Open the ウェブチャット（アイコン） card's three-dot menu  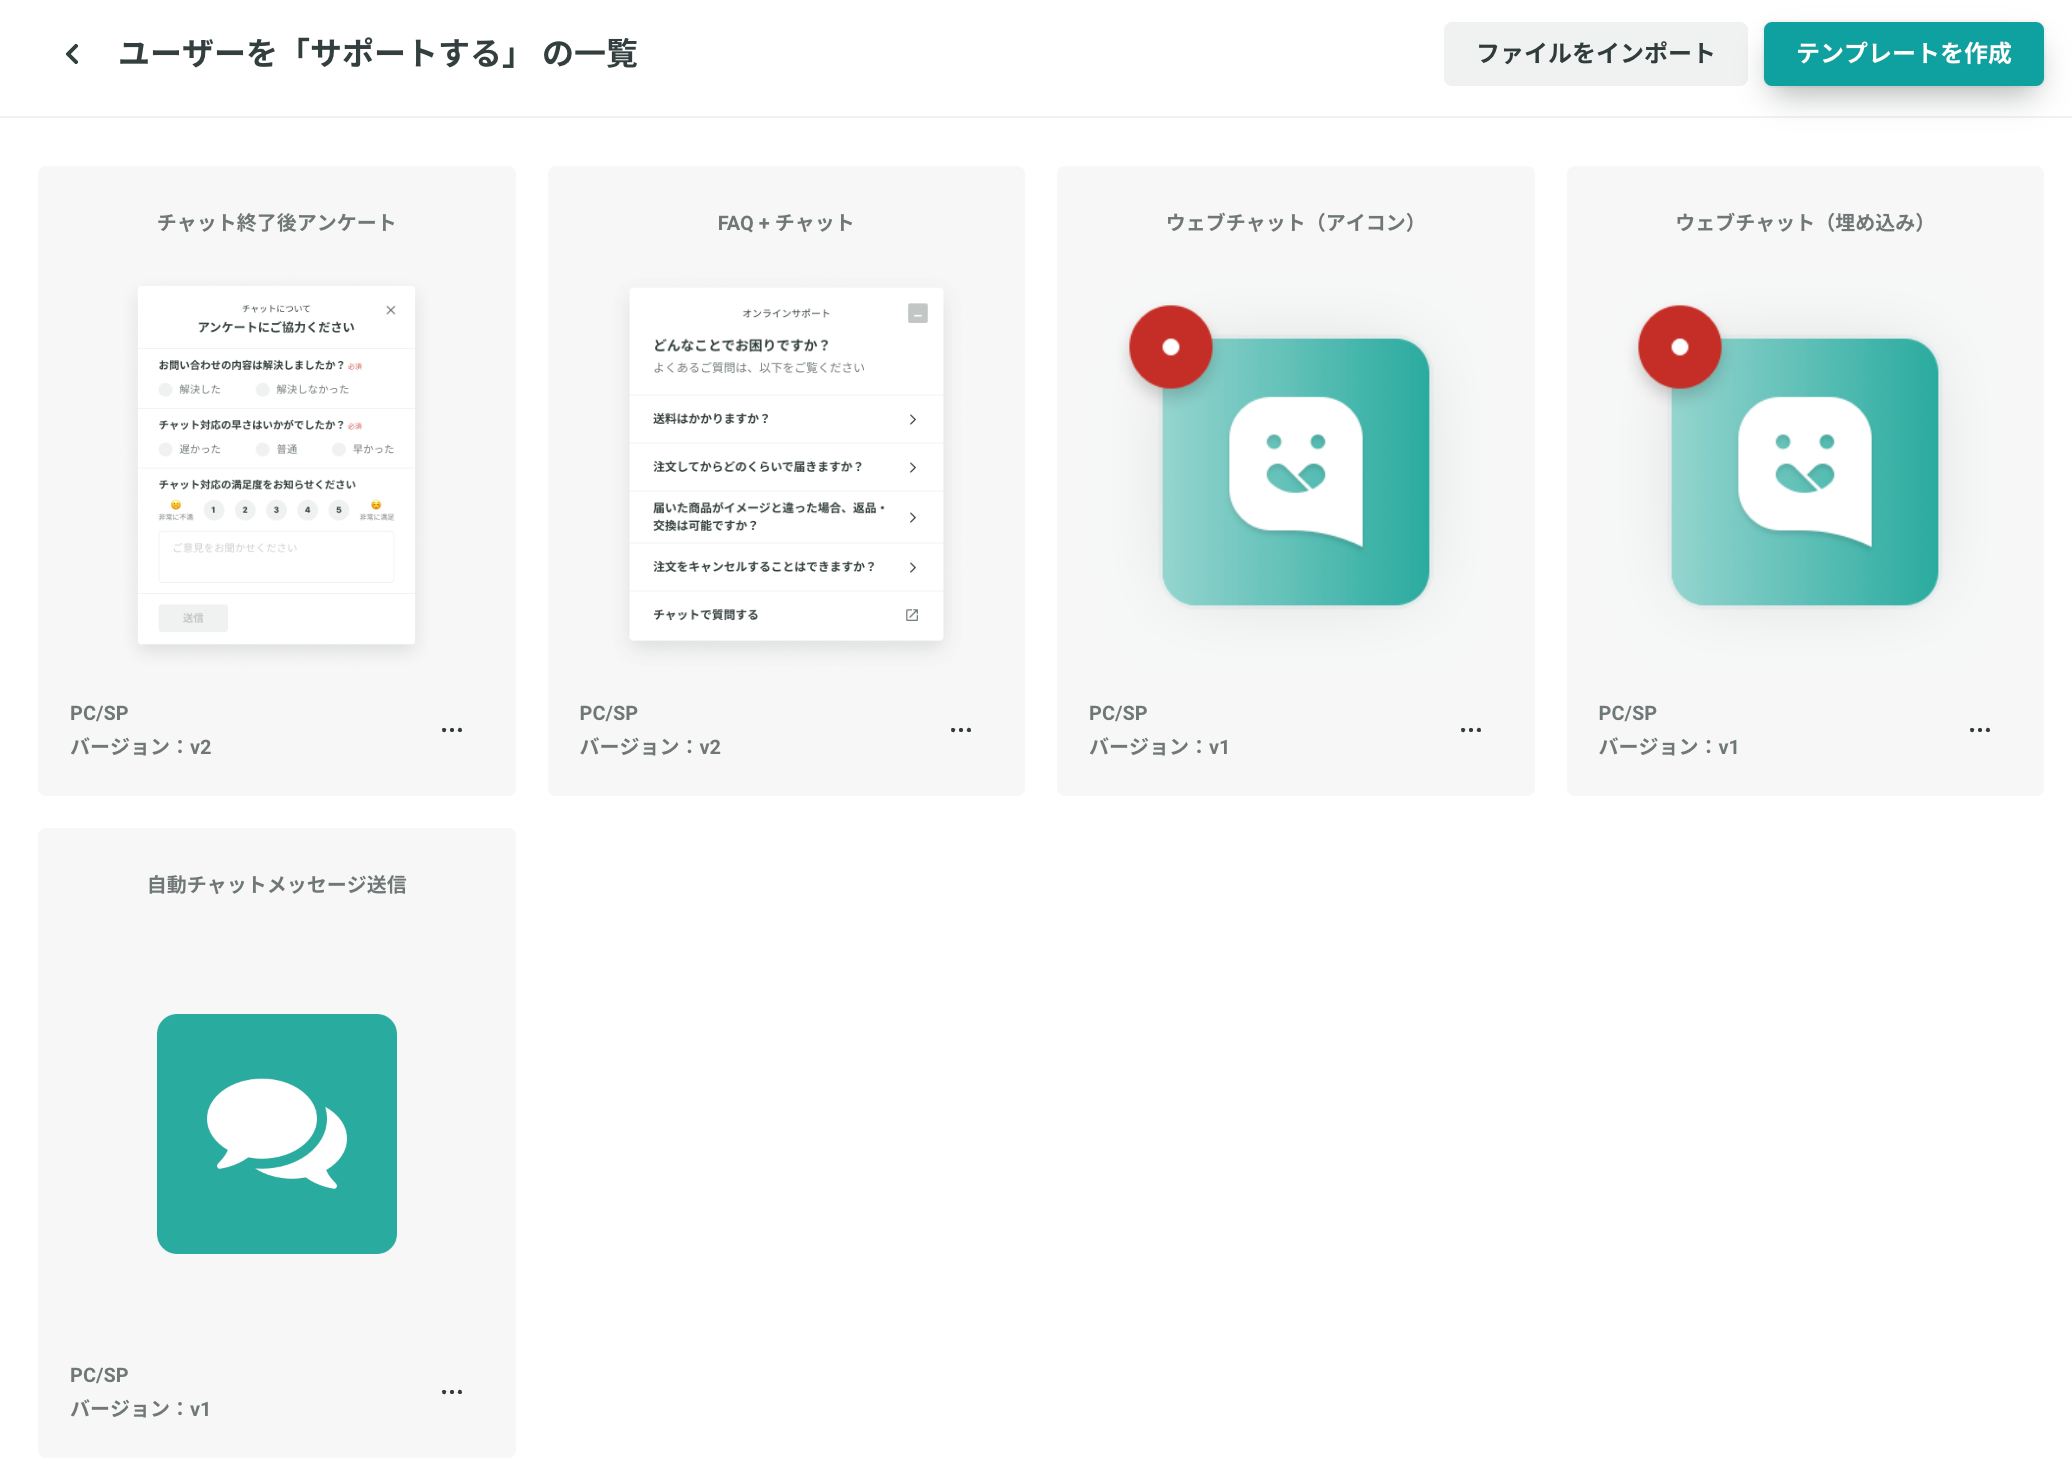(x=1470, y=730)
